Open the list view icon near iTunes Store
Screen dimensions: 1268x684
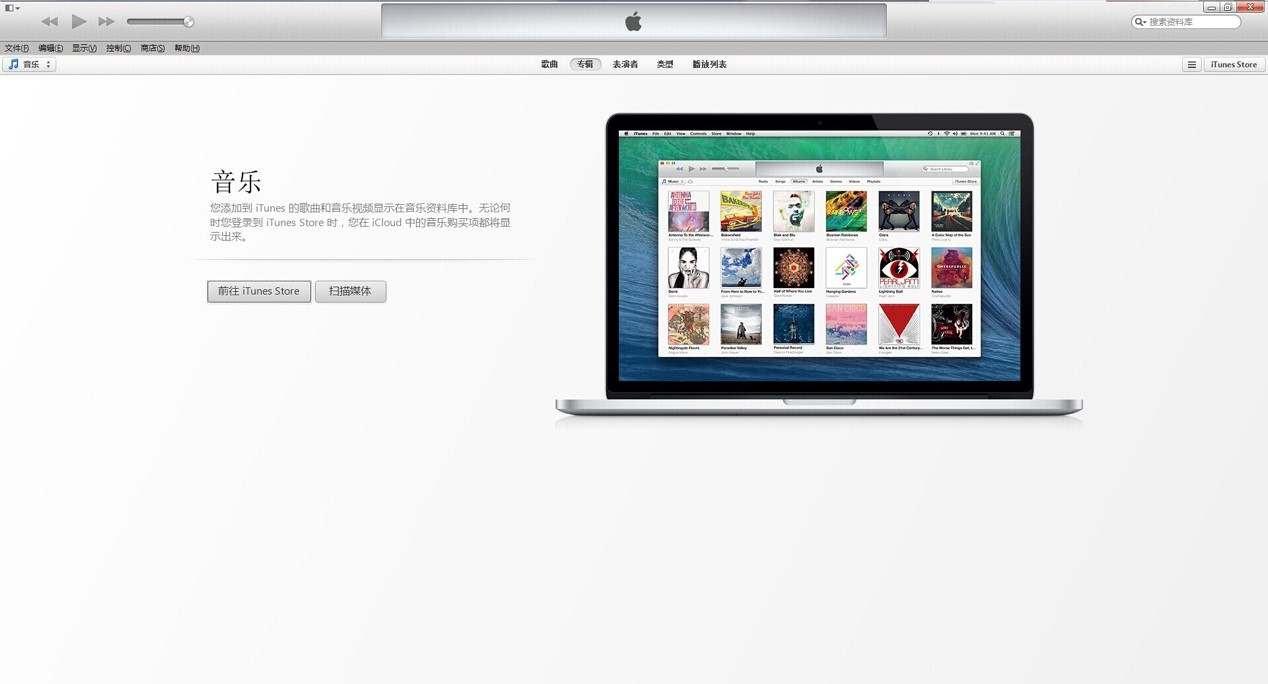(x=1191, y=64)
